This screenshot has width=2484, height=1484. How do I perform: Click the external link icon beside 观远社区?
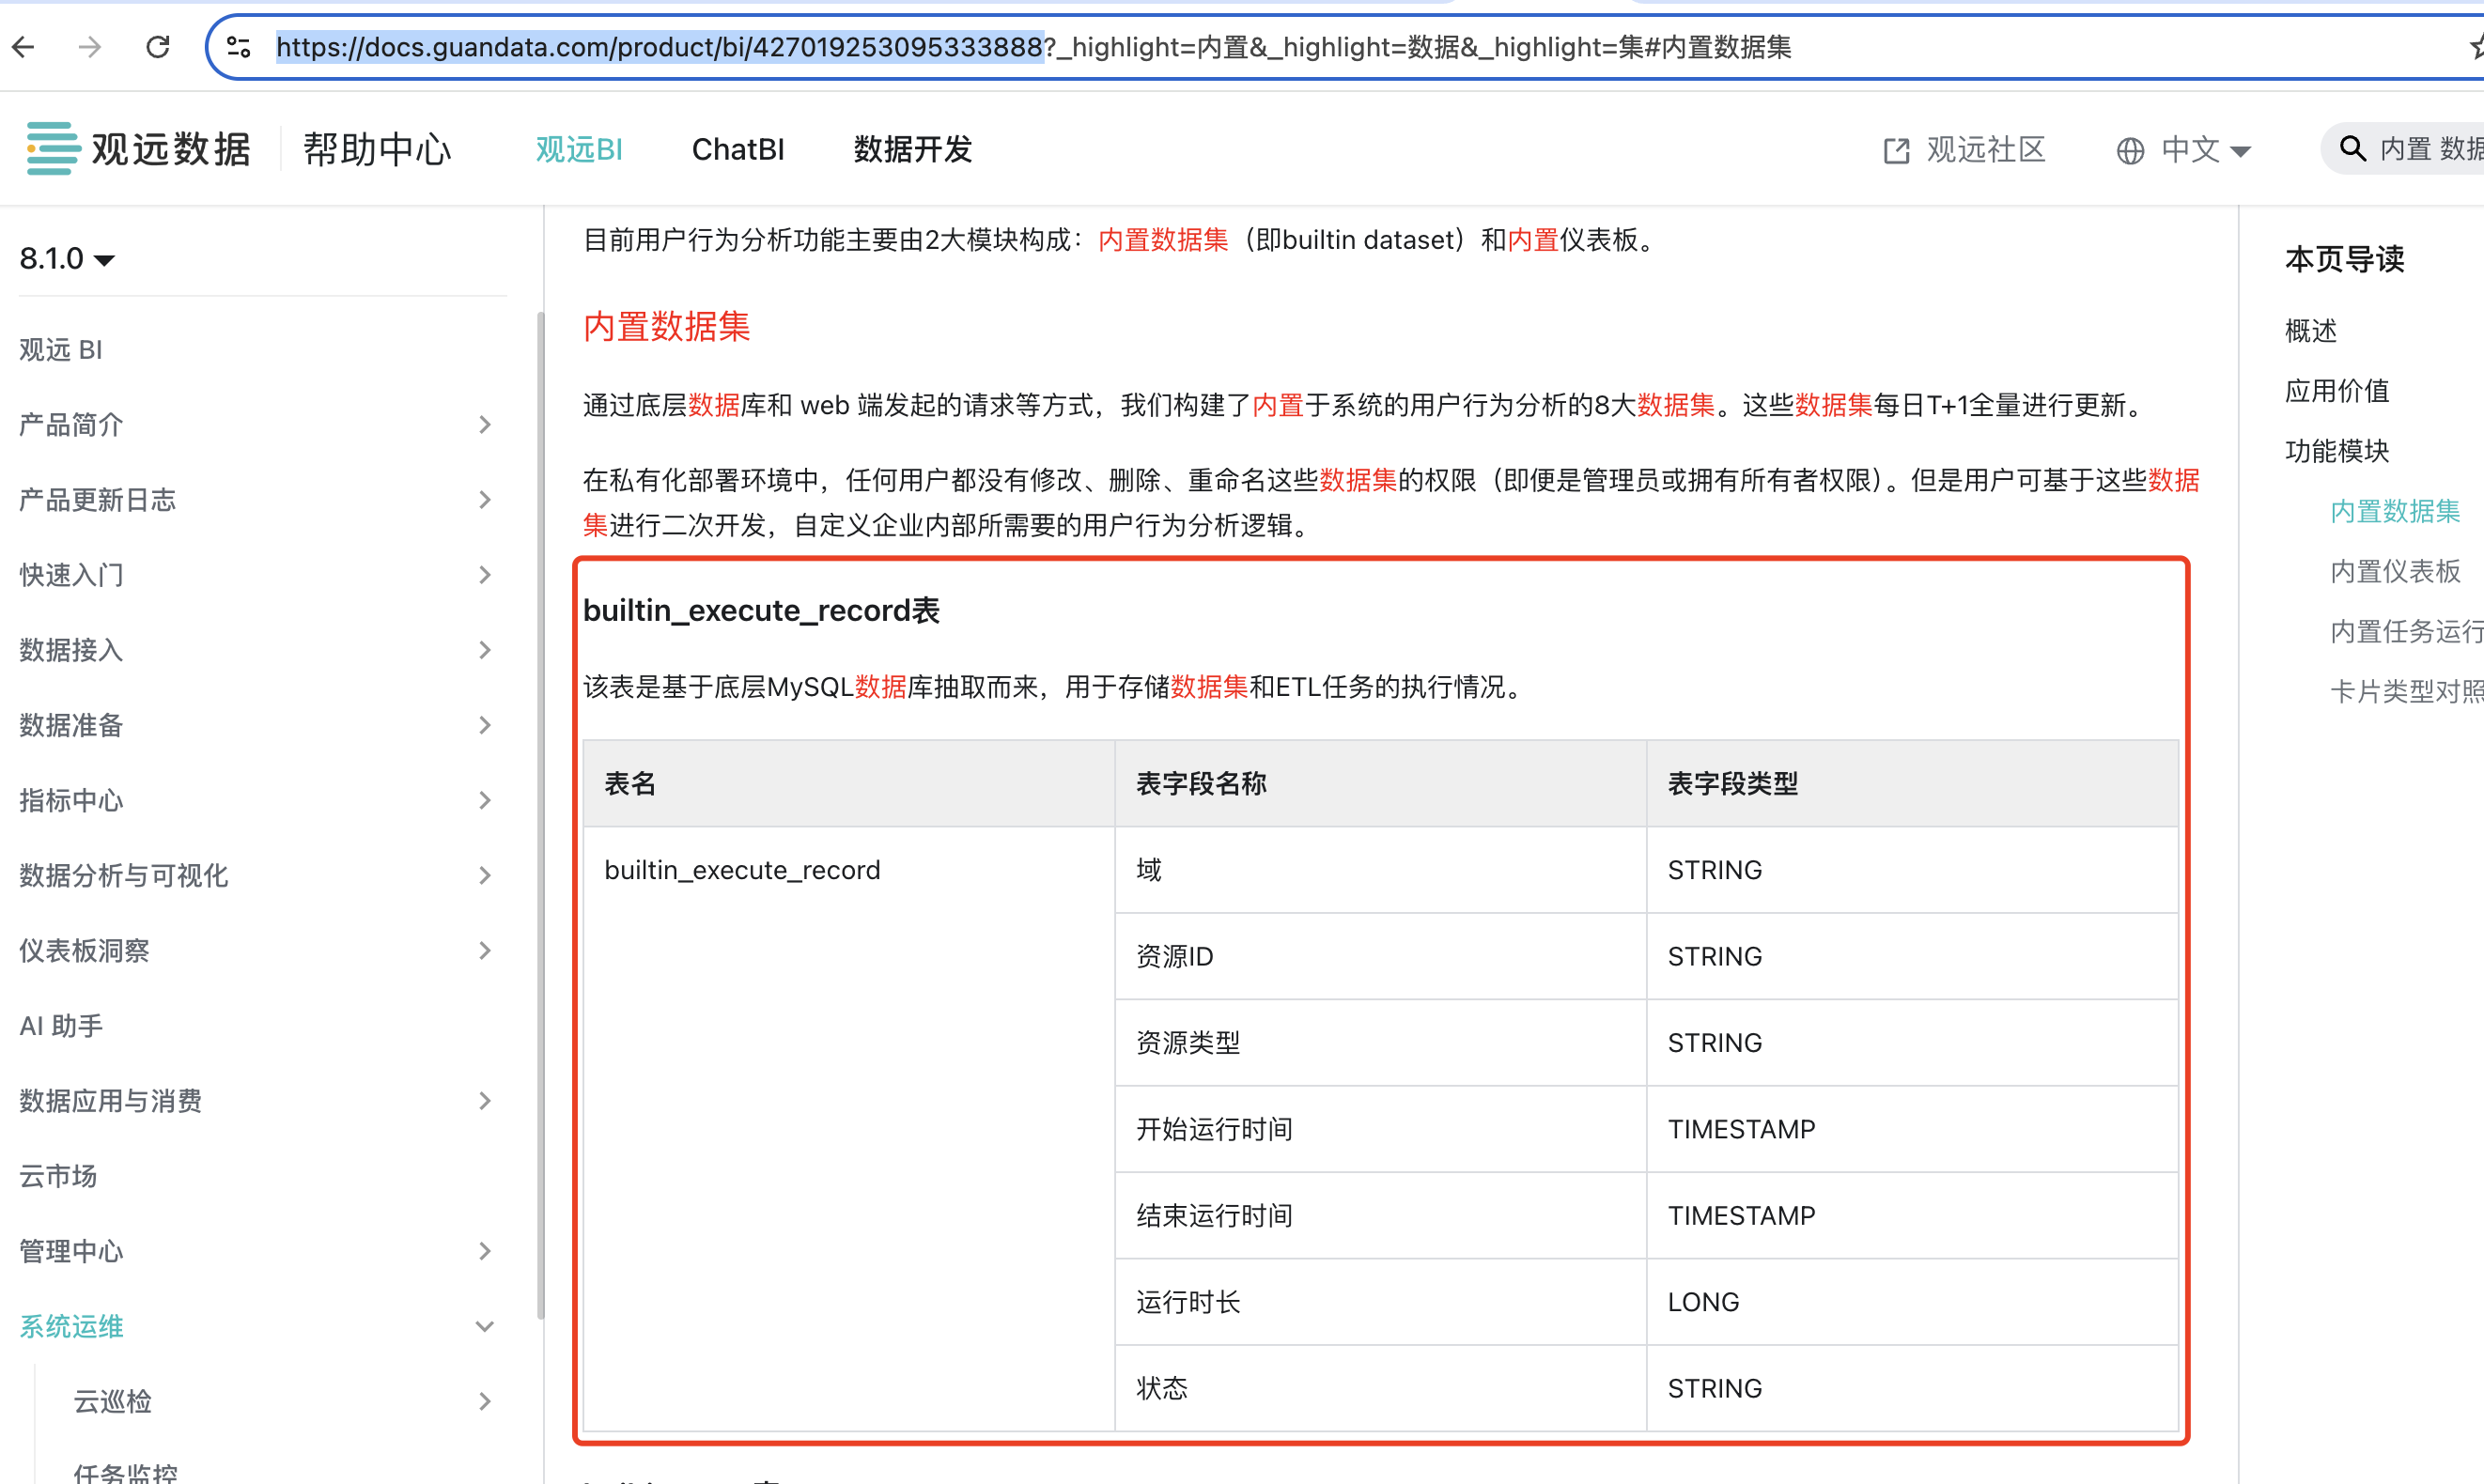click(1896, 149)
